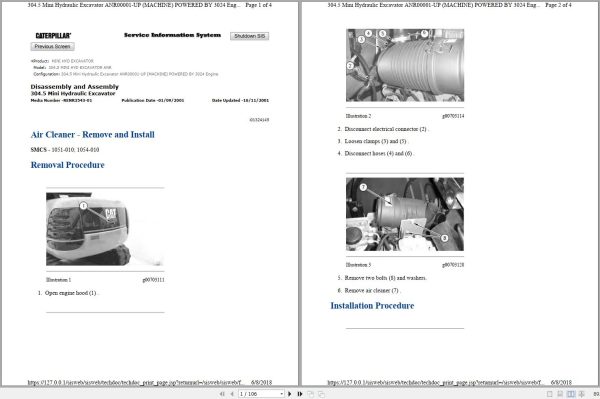Click the next view icon in bottom toolbar
Viewport: 600px width, 399px height.
point(321,394)
